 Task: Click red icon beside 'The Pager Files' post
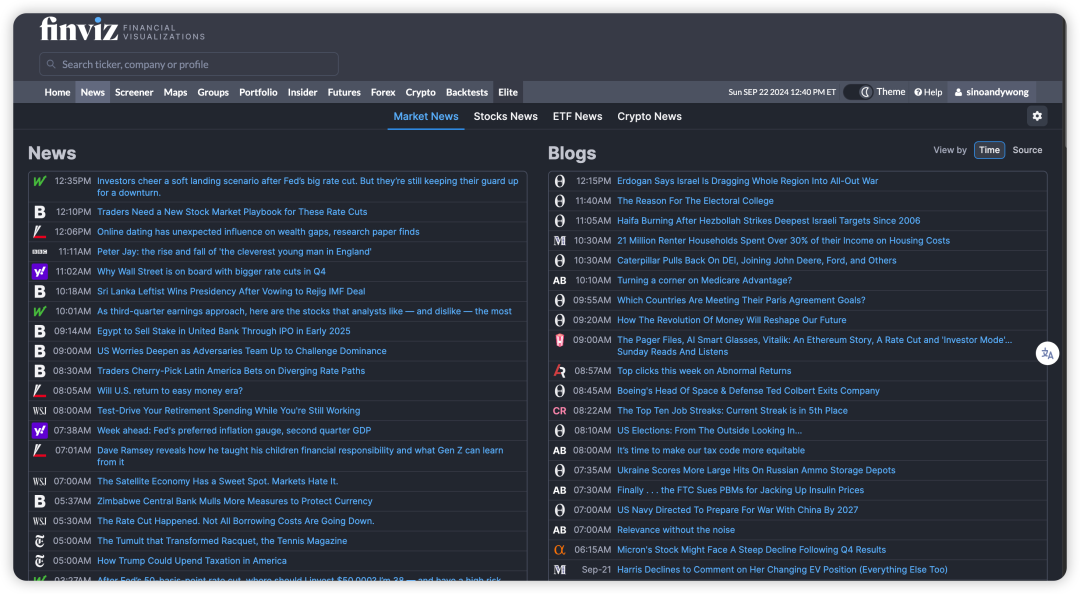pyautogui.click(x=560, y=340)
